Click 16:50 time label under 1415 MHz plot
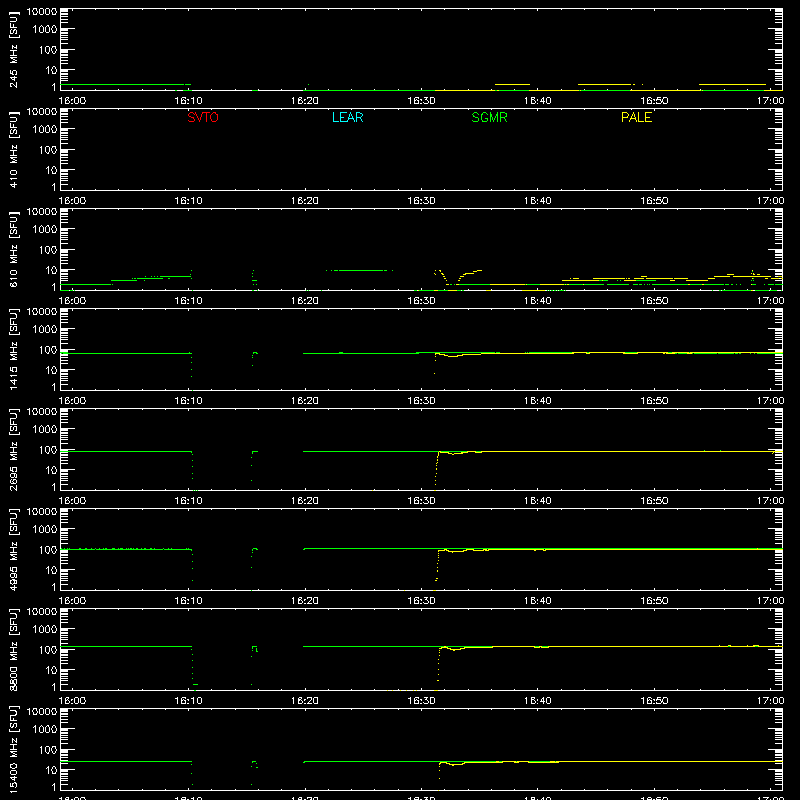The height and width of the screenshot is (800, 800). pyautogui.click(x=654, y=401)
